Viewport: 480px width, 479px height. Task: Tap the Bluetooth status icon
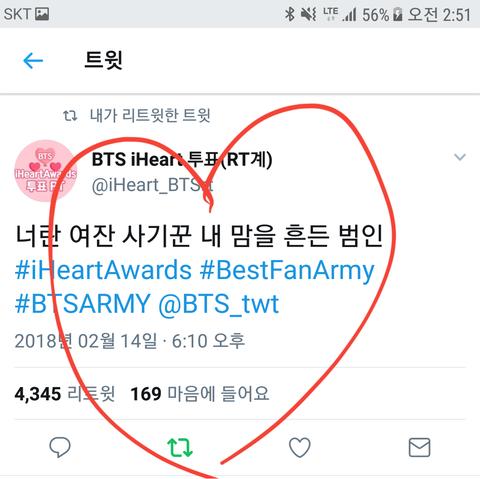coord(290,14)
